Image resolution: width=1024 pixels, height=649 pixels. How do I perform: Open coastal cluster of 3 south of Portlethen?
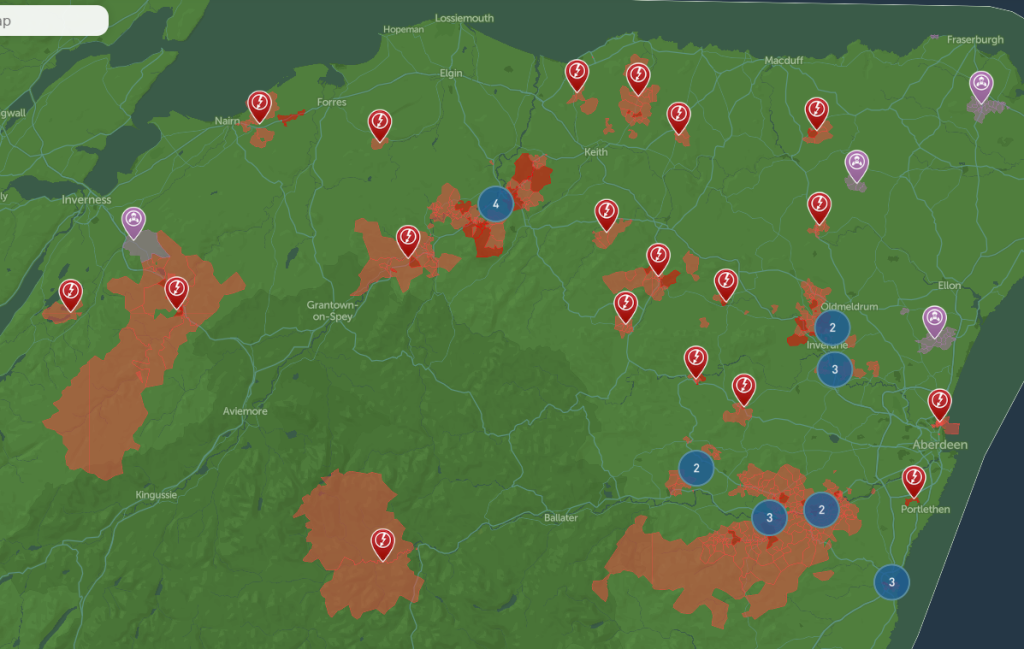[892, 581]
